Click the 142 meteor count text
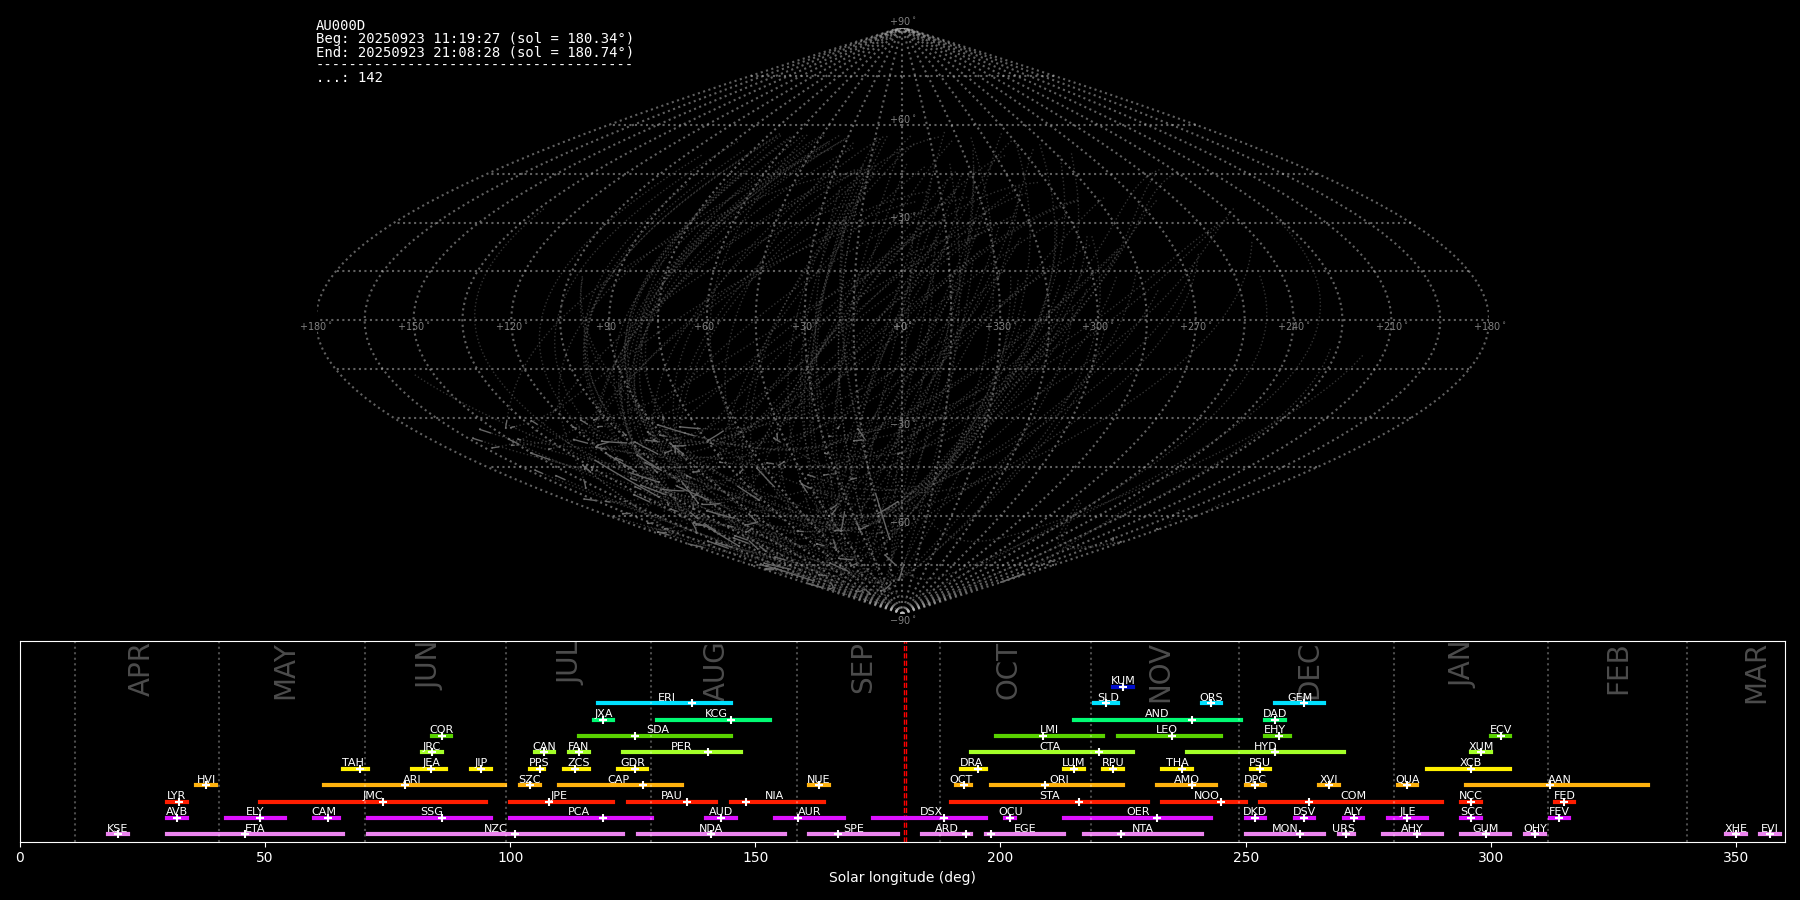Image resolution: width=1800 pixels, height=900 pixels. [349, 77]
